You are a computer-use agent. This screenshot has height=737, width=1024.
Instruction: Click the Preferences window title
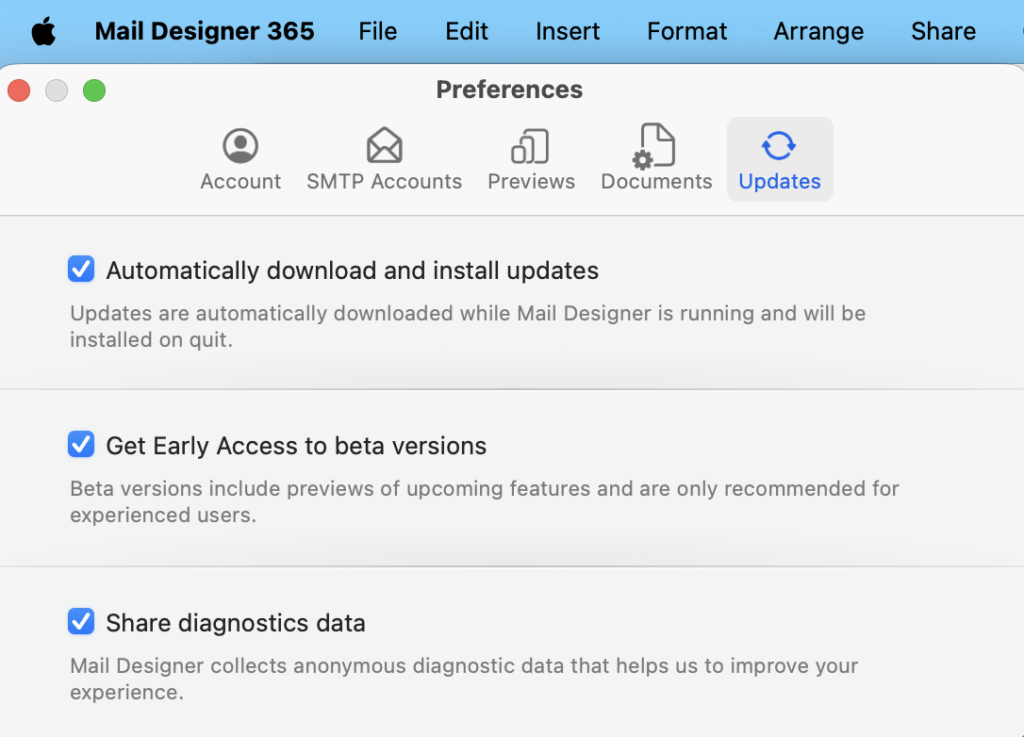(x=509, y=90)
